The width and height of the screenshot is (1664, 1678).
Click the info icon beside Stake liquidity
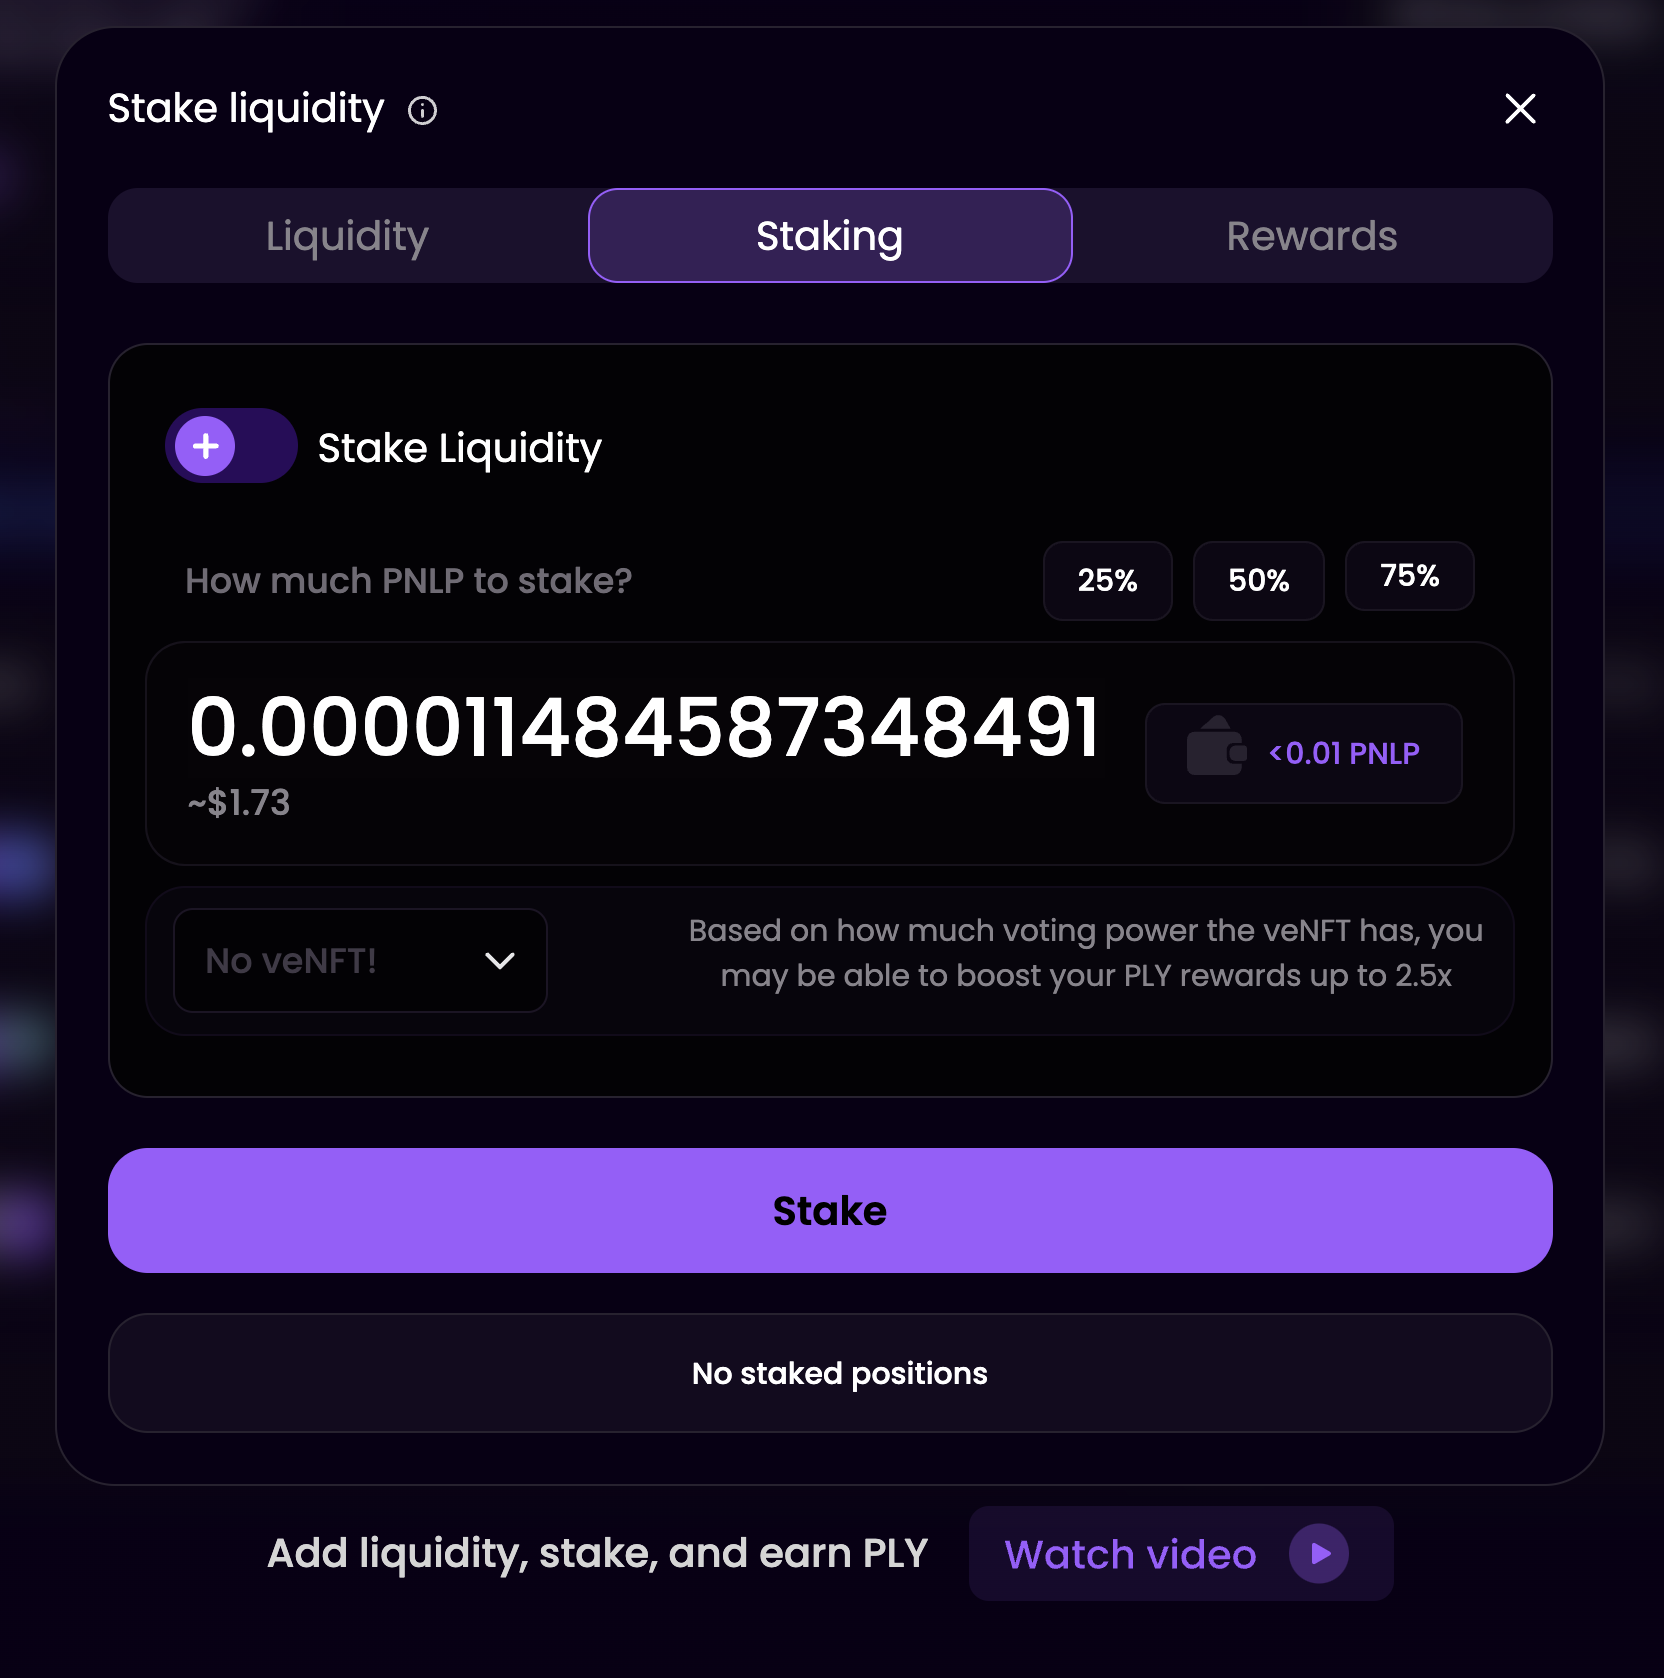[x=422, y=110]
